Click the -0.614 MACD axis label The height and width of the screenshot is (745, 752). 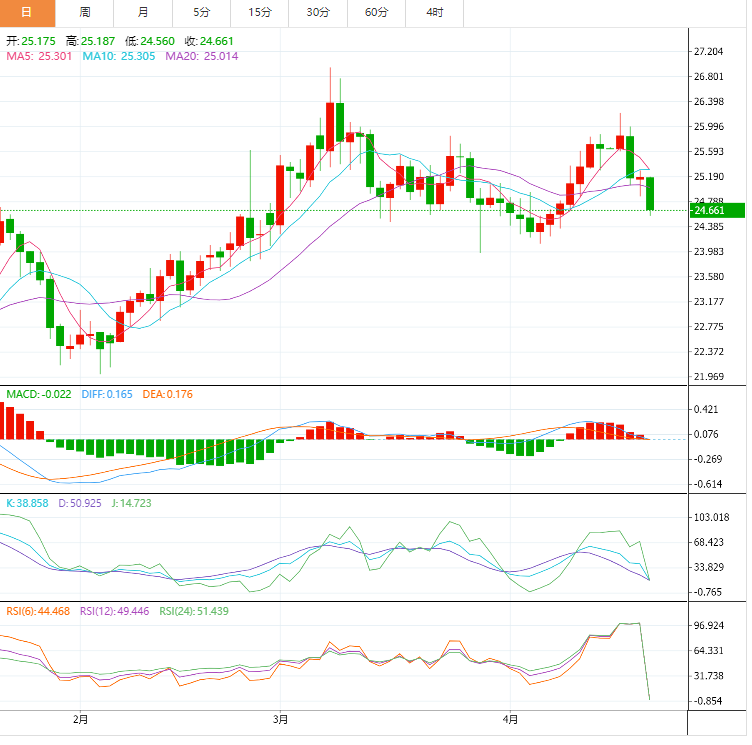coord(707,485)
